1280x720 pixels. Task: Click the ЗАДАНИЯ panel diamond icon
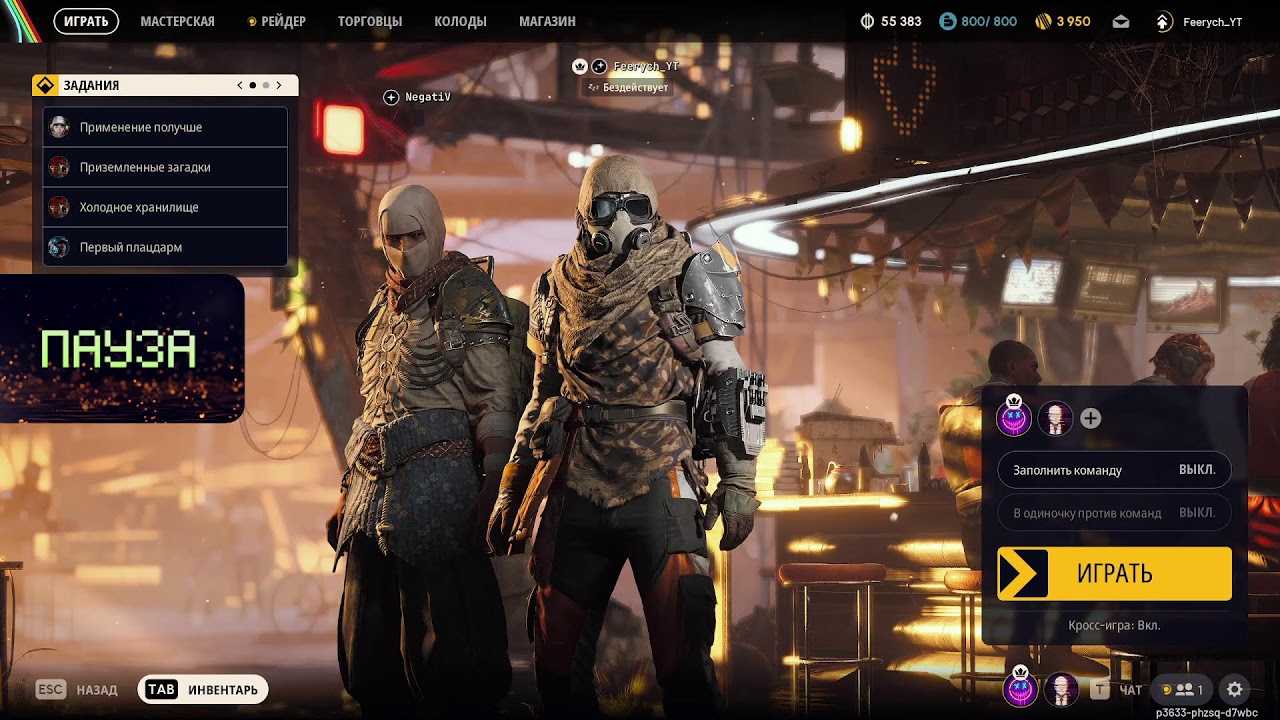pos(45,85)
